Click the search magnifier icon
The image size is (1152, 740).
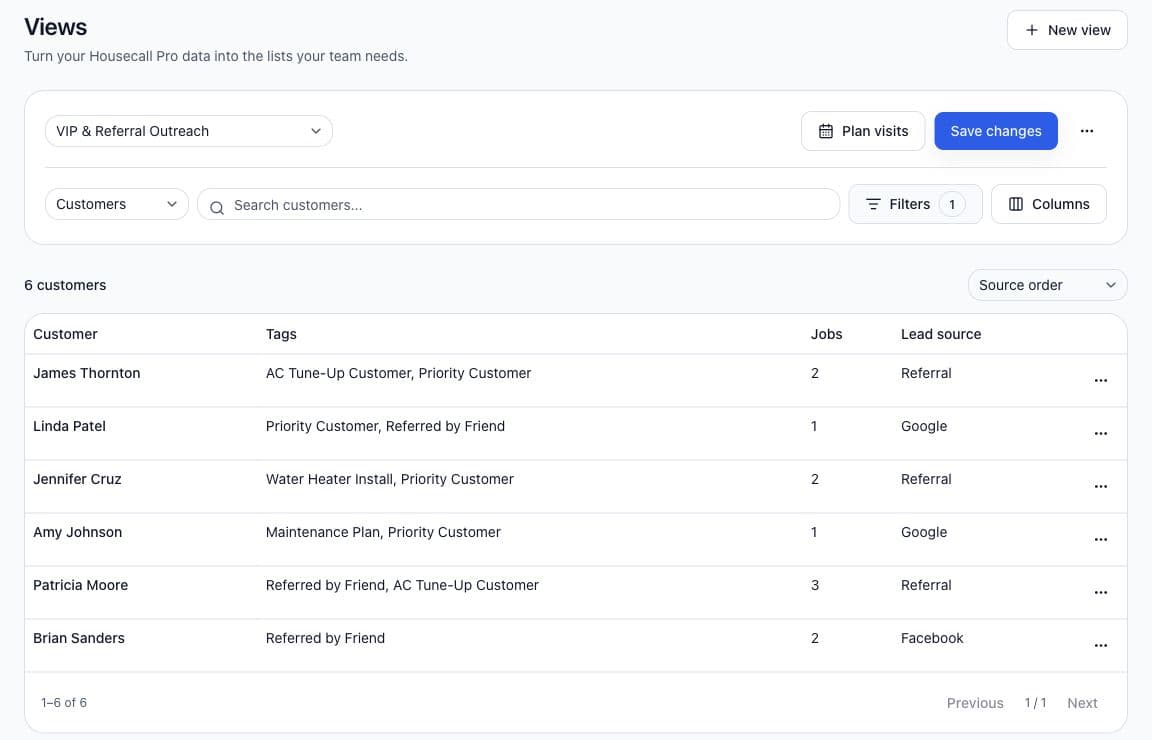point(217,207)
